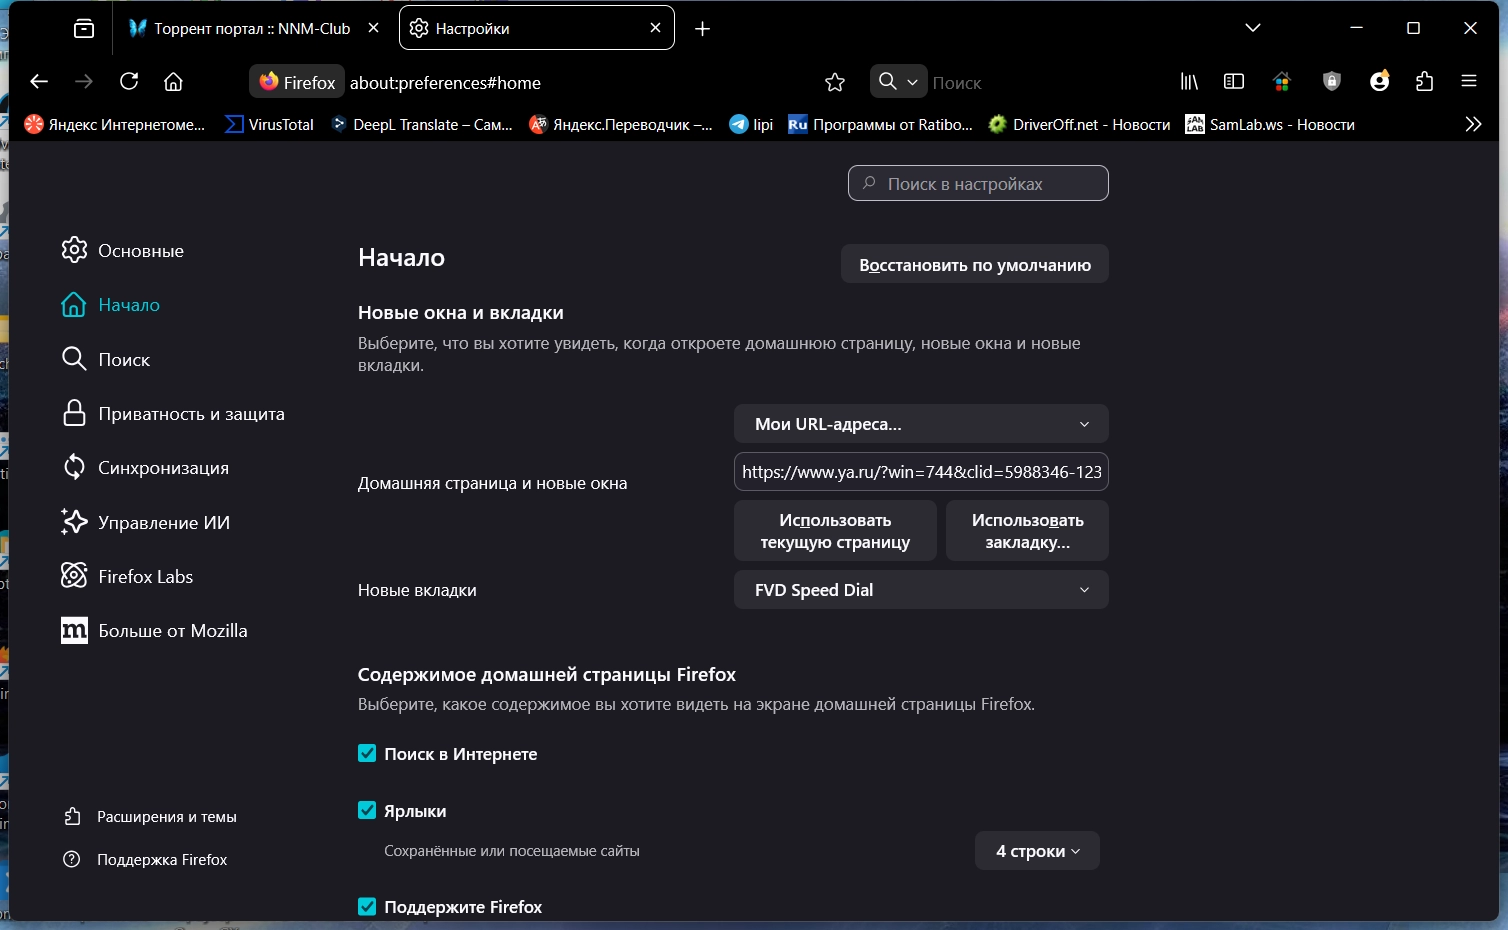Viewport: 1508px width, 930px height.
Task: Open the Firefox account avatar icon
Action: (x=1380, y=82)
